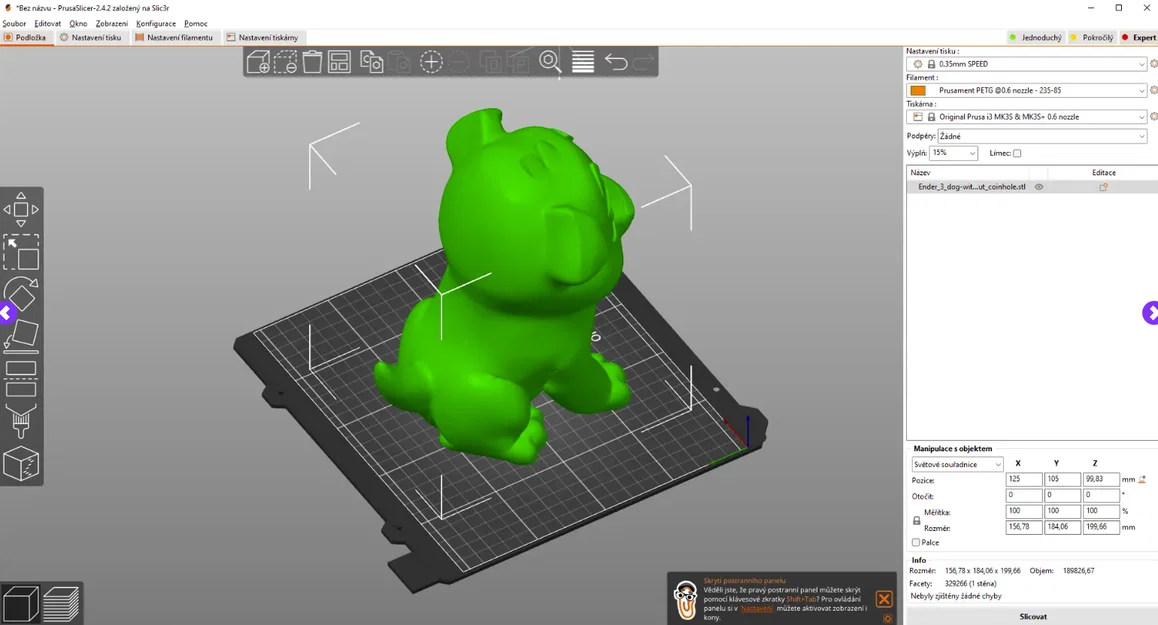1158x625 pixels.
Task: Click the right purple arrow button
Action: [1151, 313]
